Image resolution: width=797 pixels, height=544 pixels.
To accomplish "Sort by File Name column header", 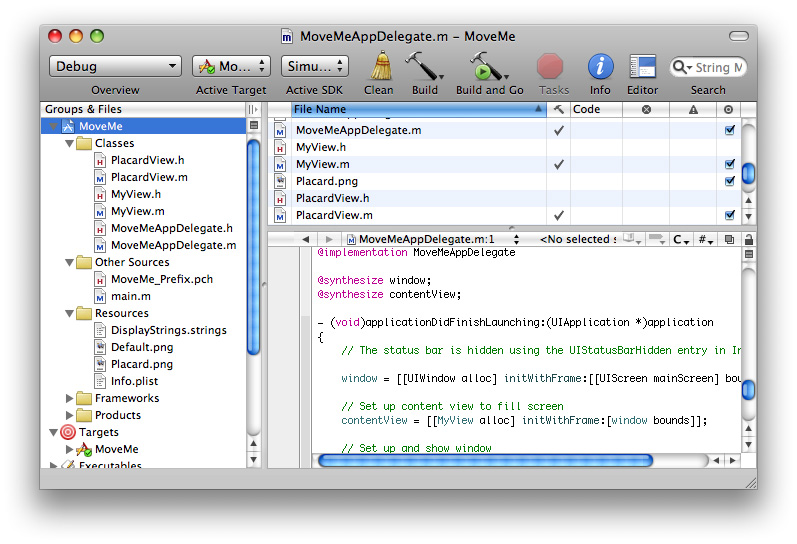I will coord(418,109).
